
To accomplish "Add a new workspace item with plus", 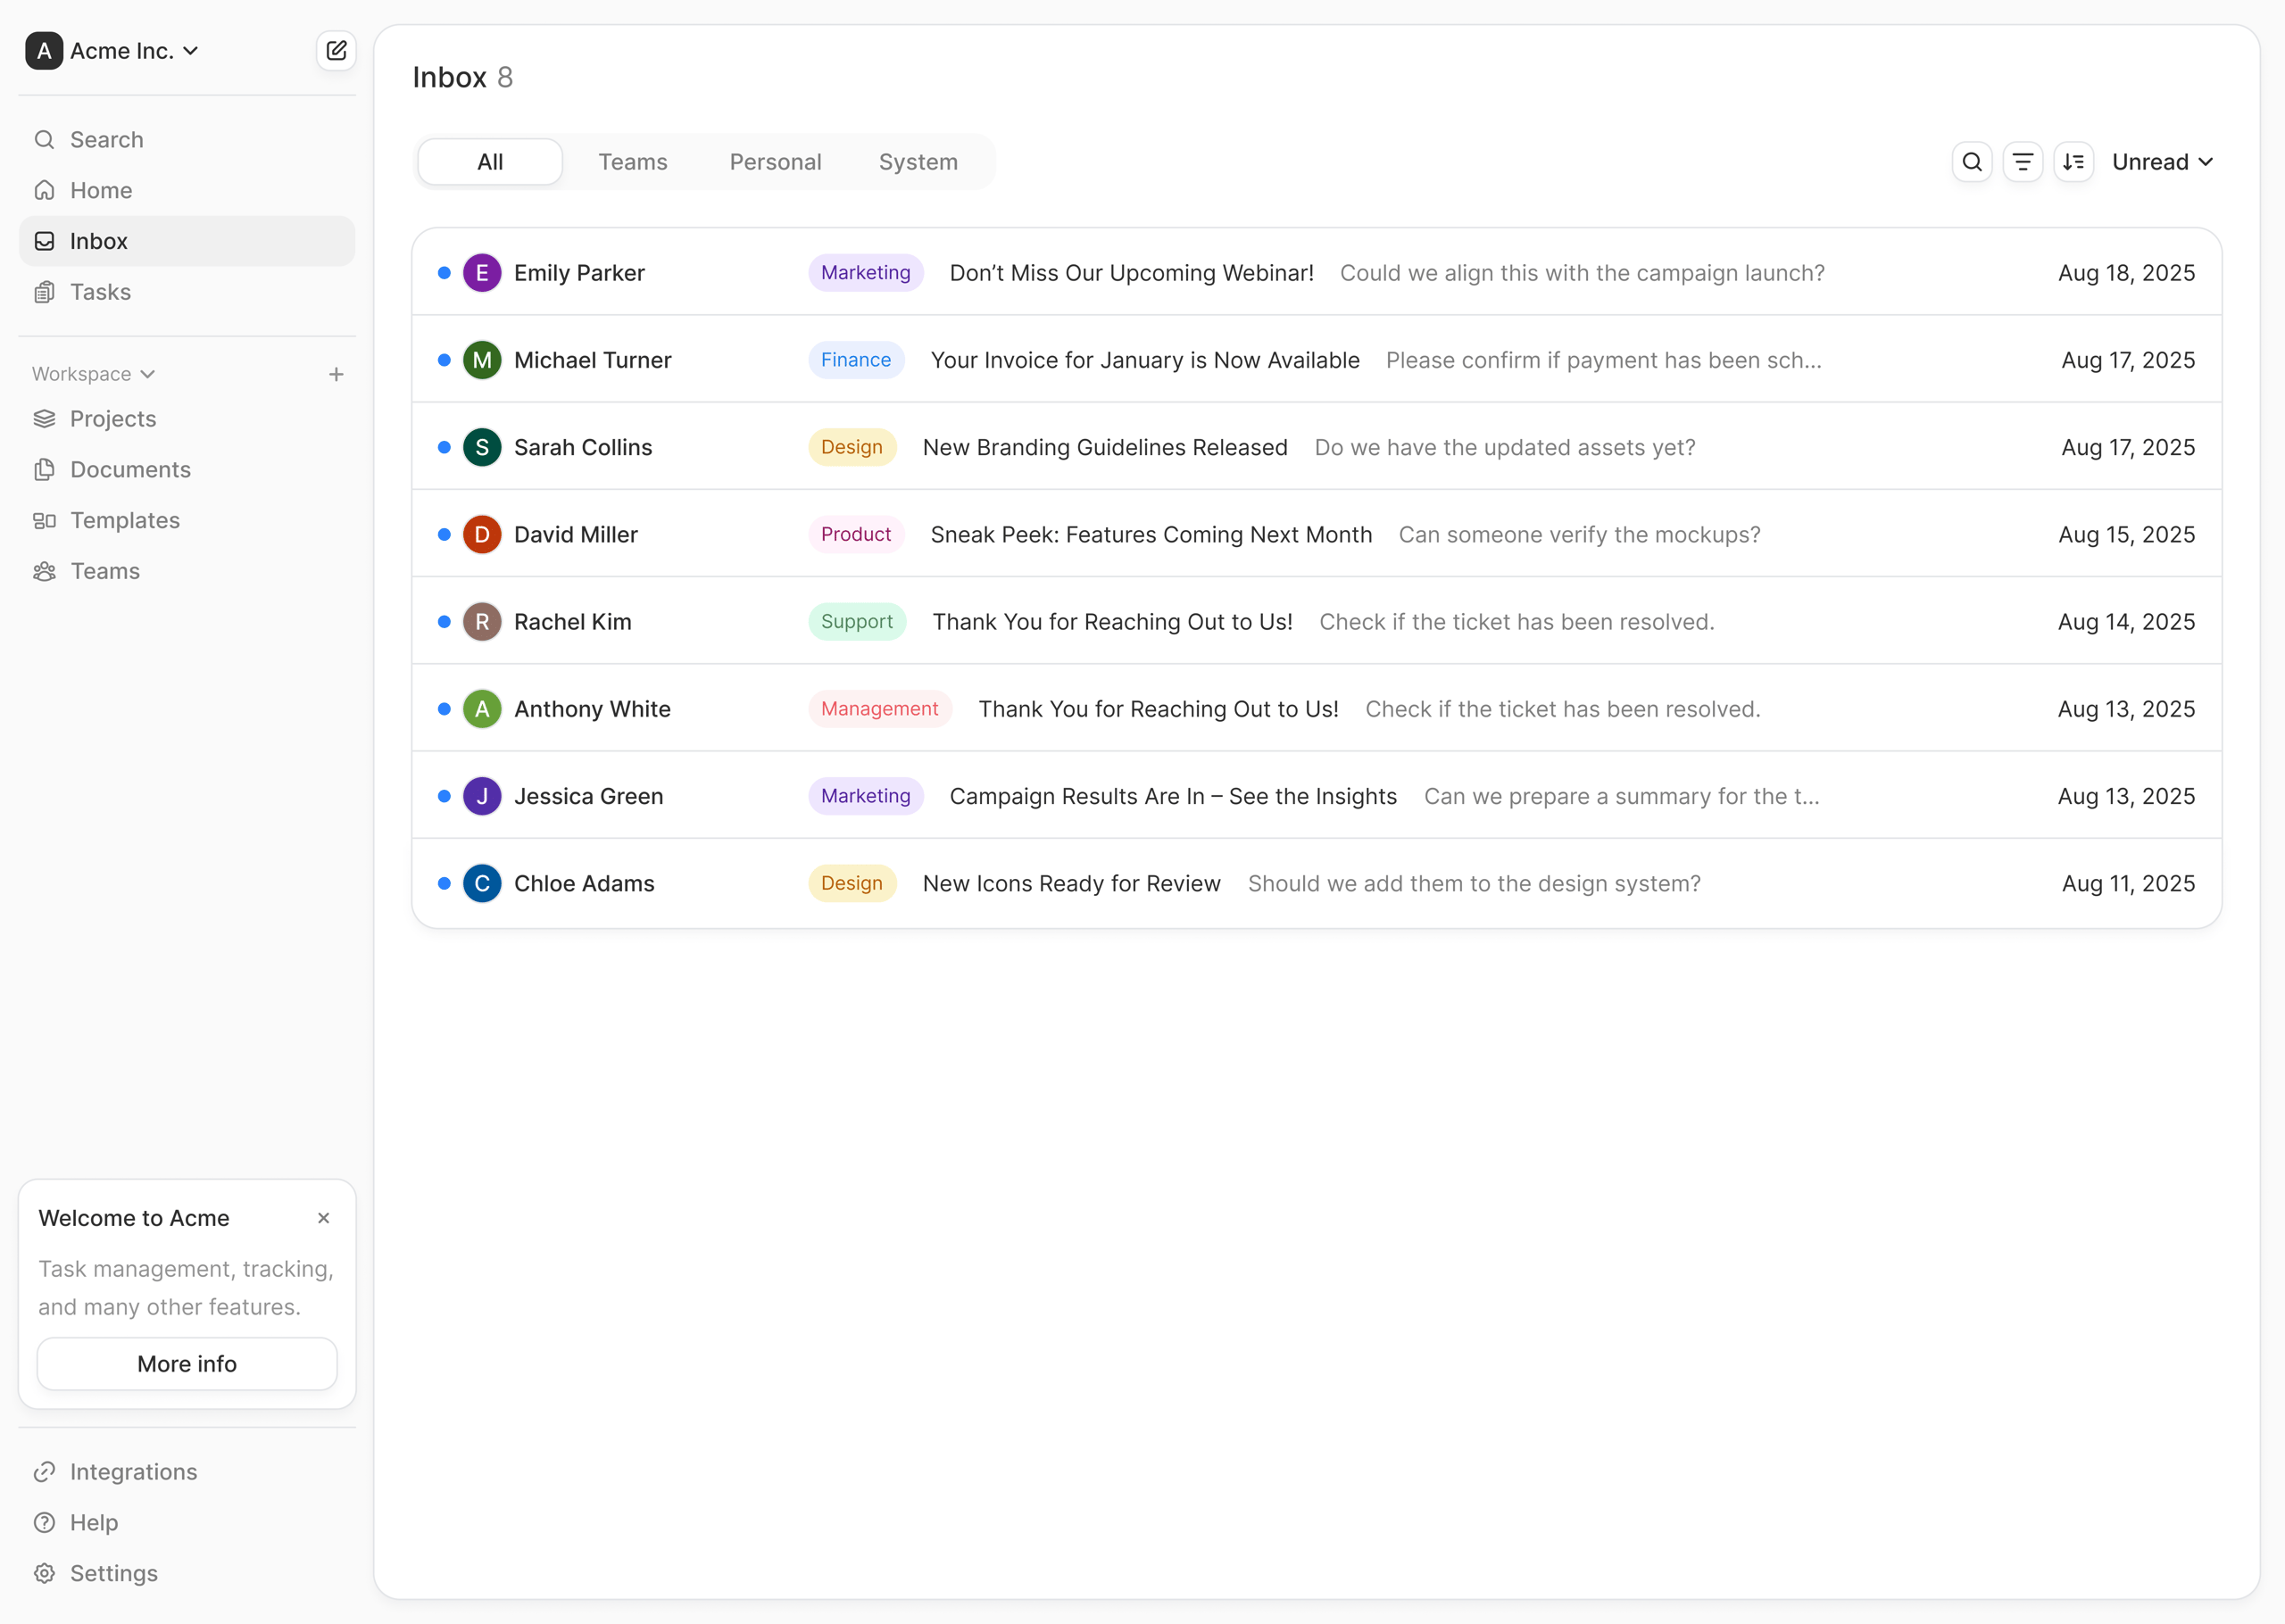I will click(x=336, y=374).
